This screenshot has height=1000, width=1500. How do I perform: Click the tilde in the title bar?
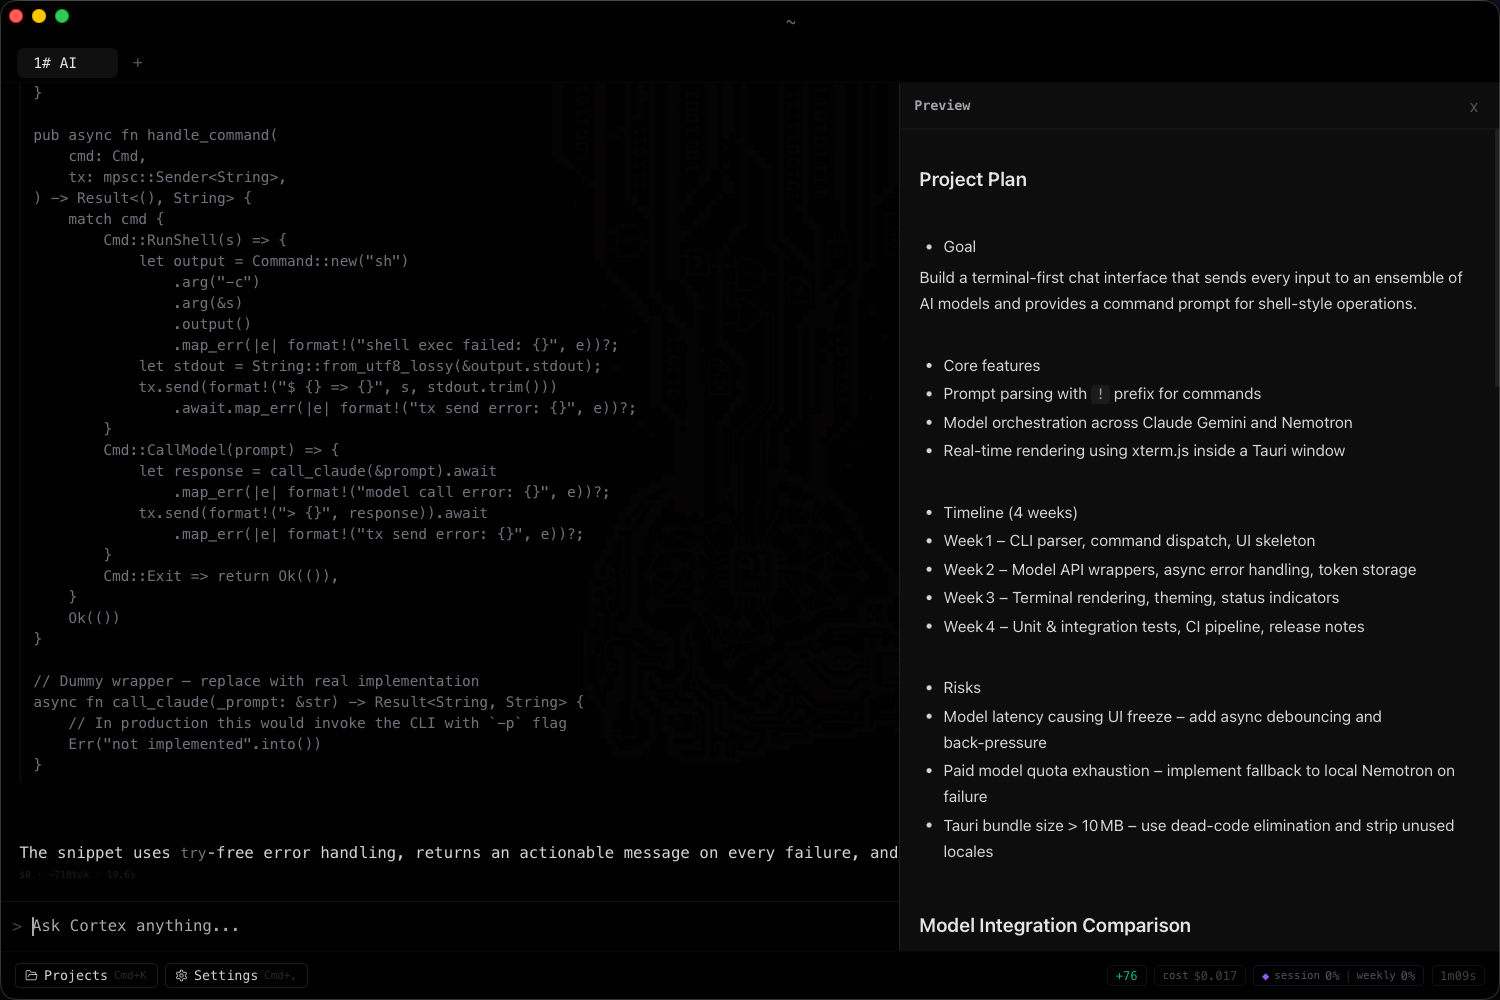pyautogui.click(x=790, y=20)
